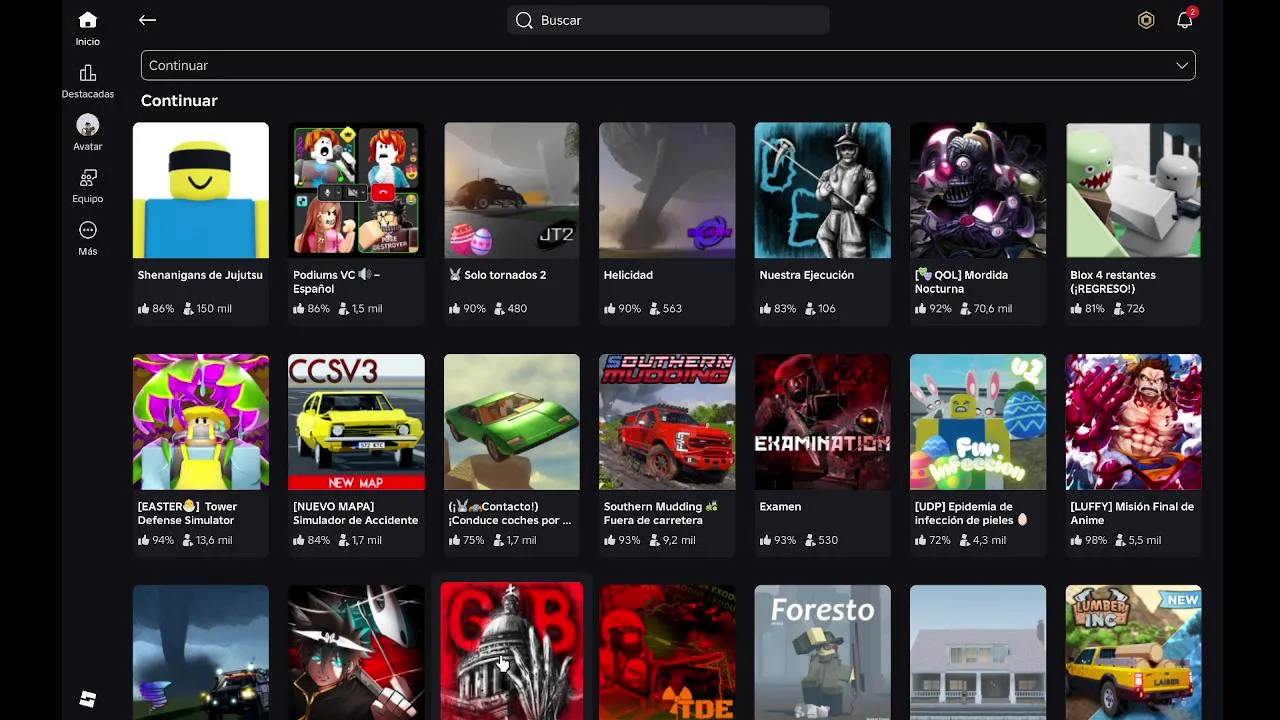The width and height of the screenshot is (1280, 720).
Task: Open Foresto game thumbnail
Action: coord(823,652)
